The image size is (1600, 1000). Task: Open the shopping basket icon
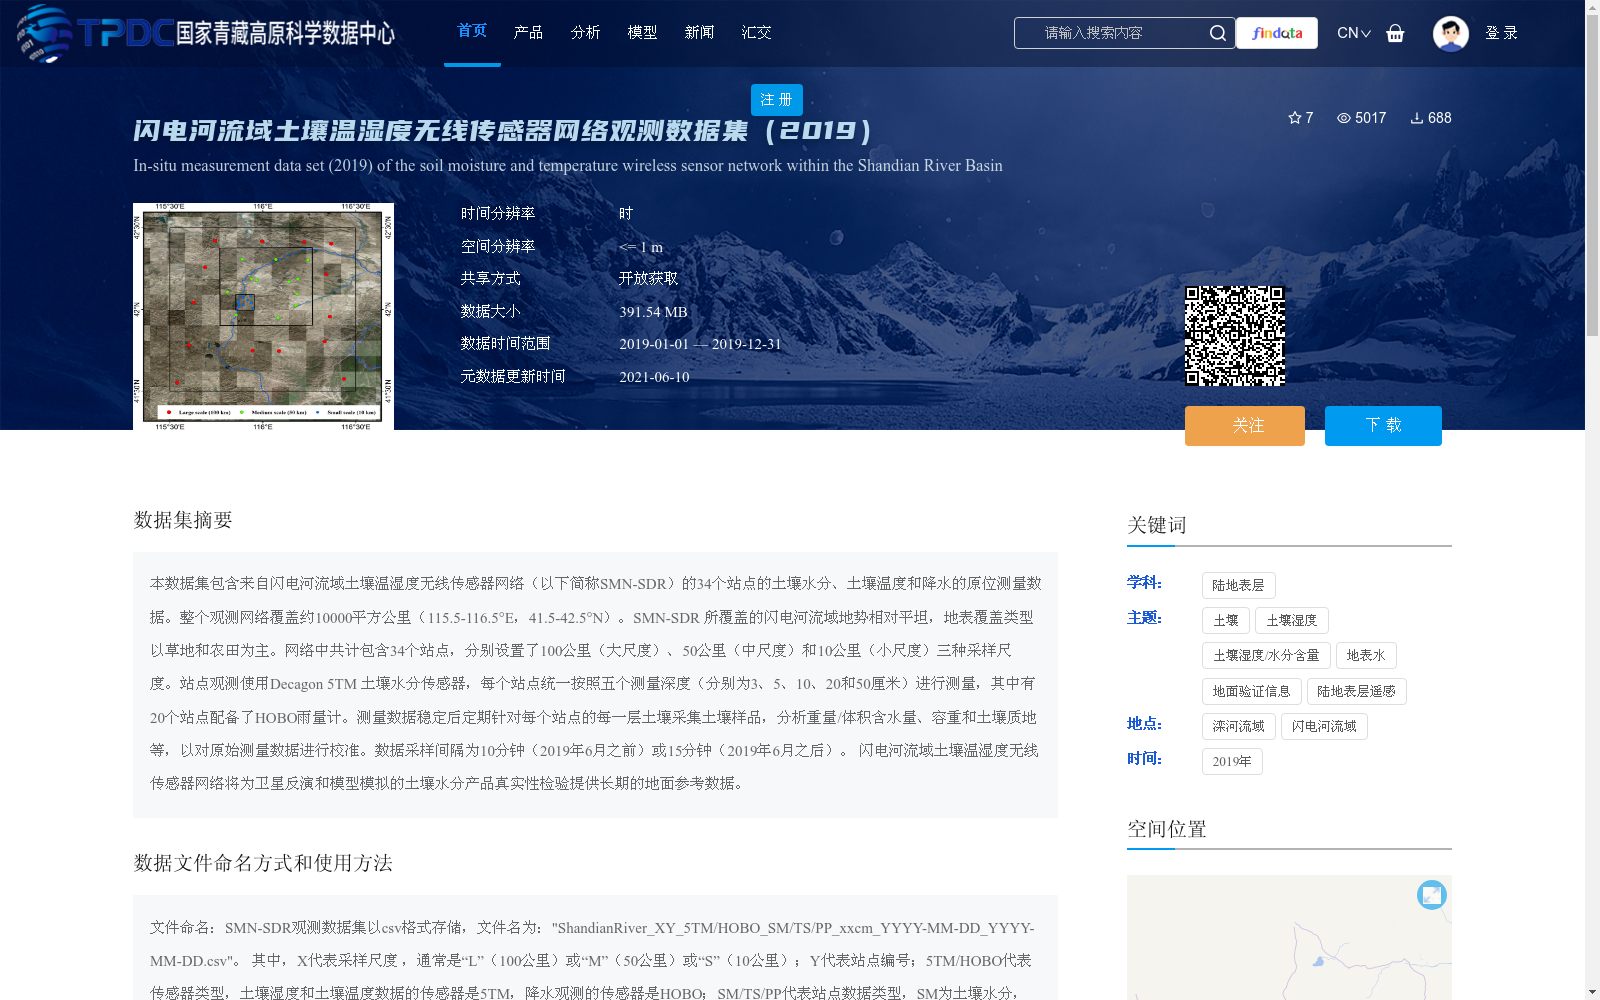point(1395,33)
